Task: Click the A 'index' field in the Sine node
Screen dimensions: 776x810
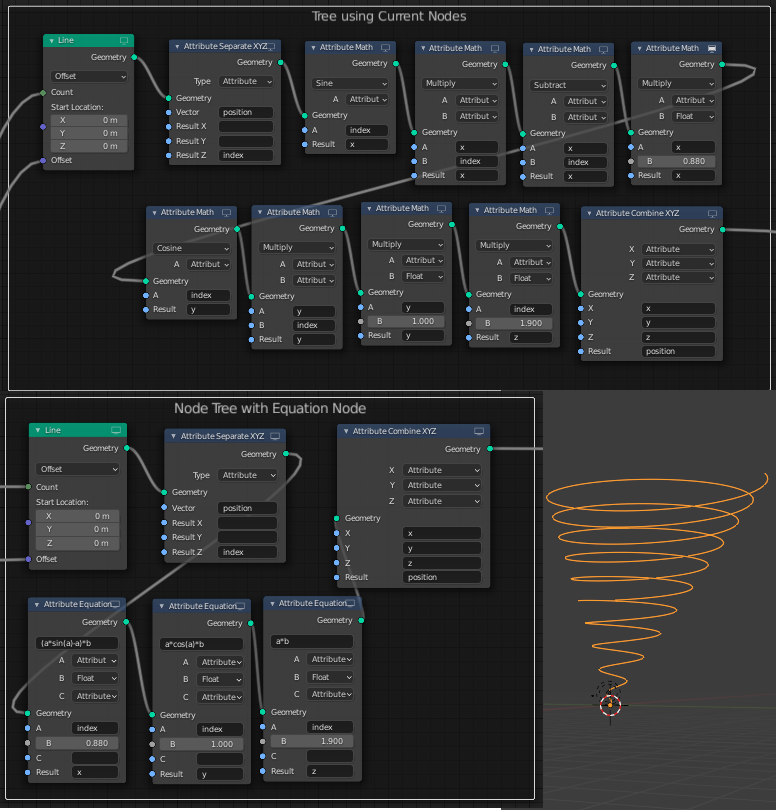Action: [x=367, y=131]
